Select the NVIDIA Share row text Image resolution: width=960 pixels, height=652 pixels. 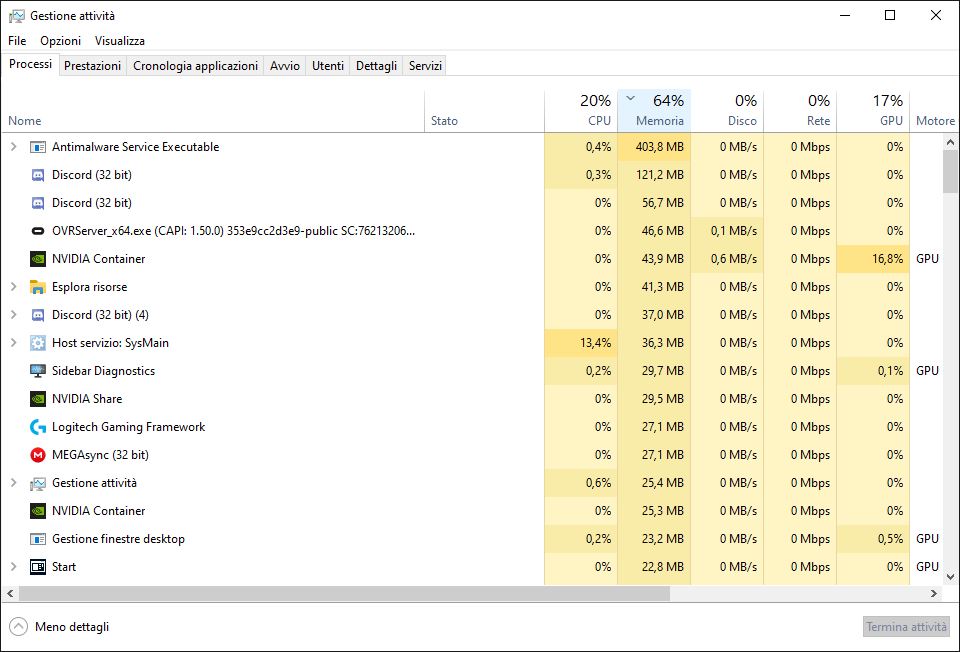point(87,399)
